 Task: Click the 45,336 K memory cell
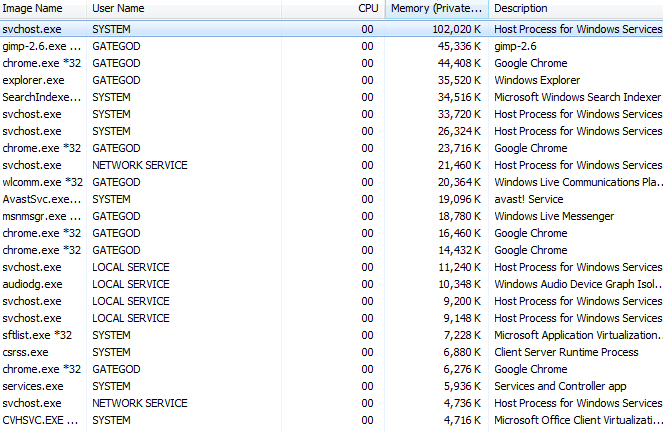click(x=459, y=46)
